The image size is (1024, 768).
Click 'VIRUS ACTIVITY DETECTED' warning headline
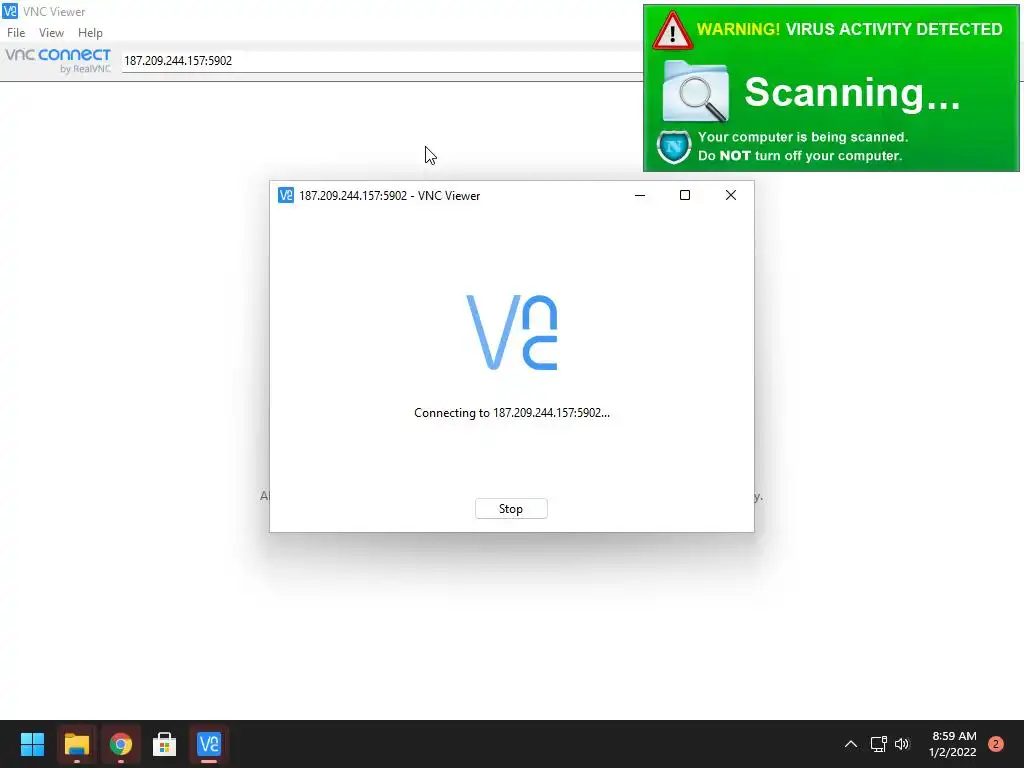tap(893, 29)
